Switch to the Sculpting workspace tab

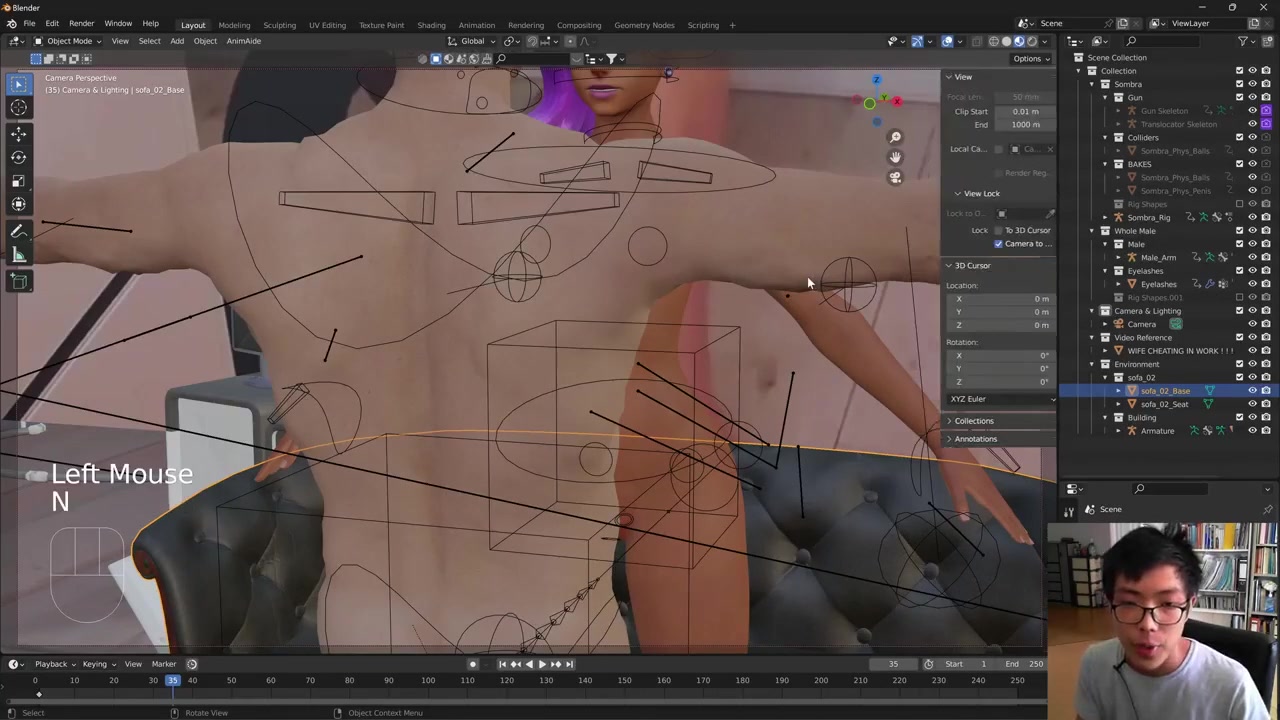pyautogui.click(x=279, y=25)
